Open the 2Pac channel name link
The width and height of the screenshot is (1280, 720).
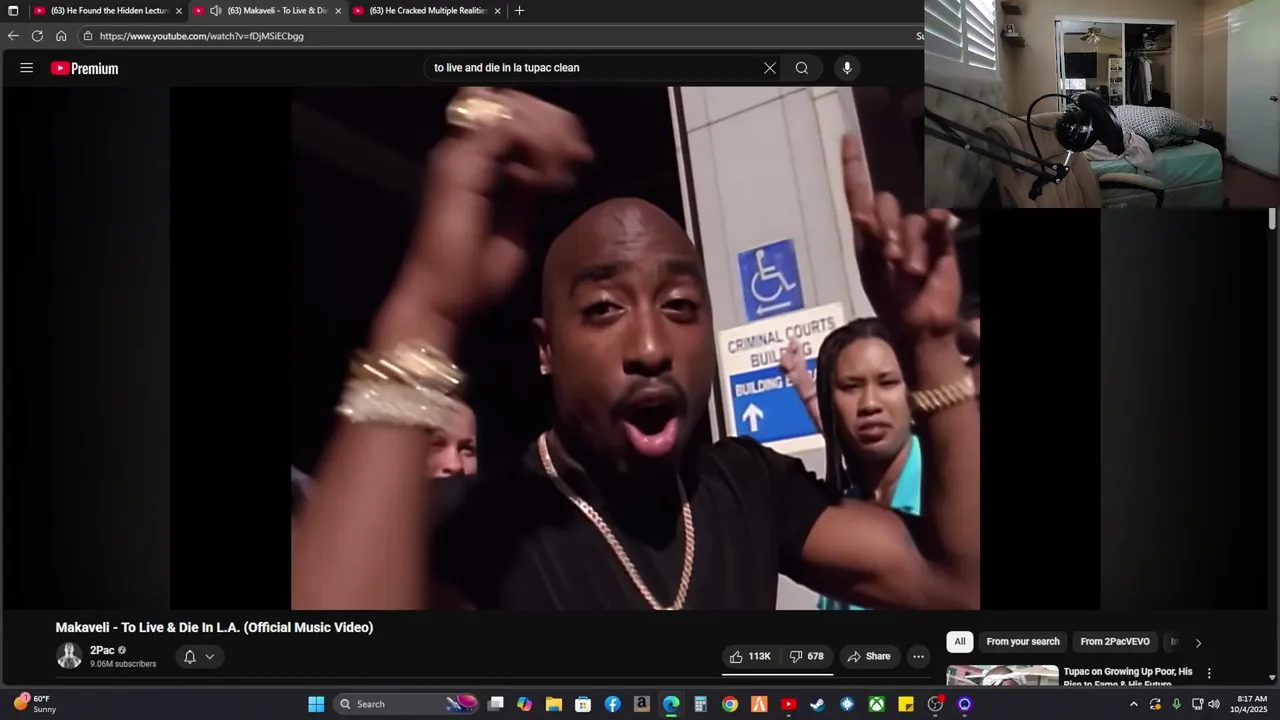[102, 650]
